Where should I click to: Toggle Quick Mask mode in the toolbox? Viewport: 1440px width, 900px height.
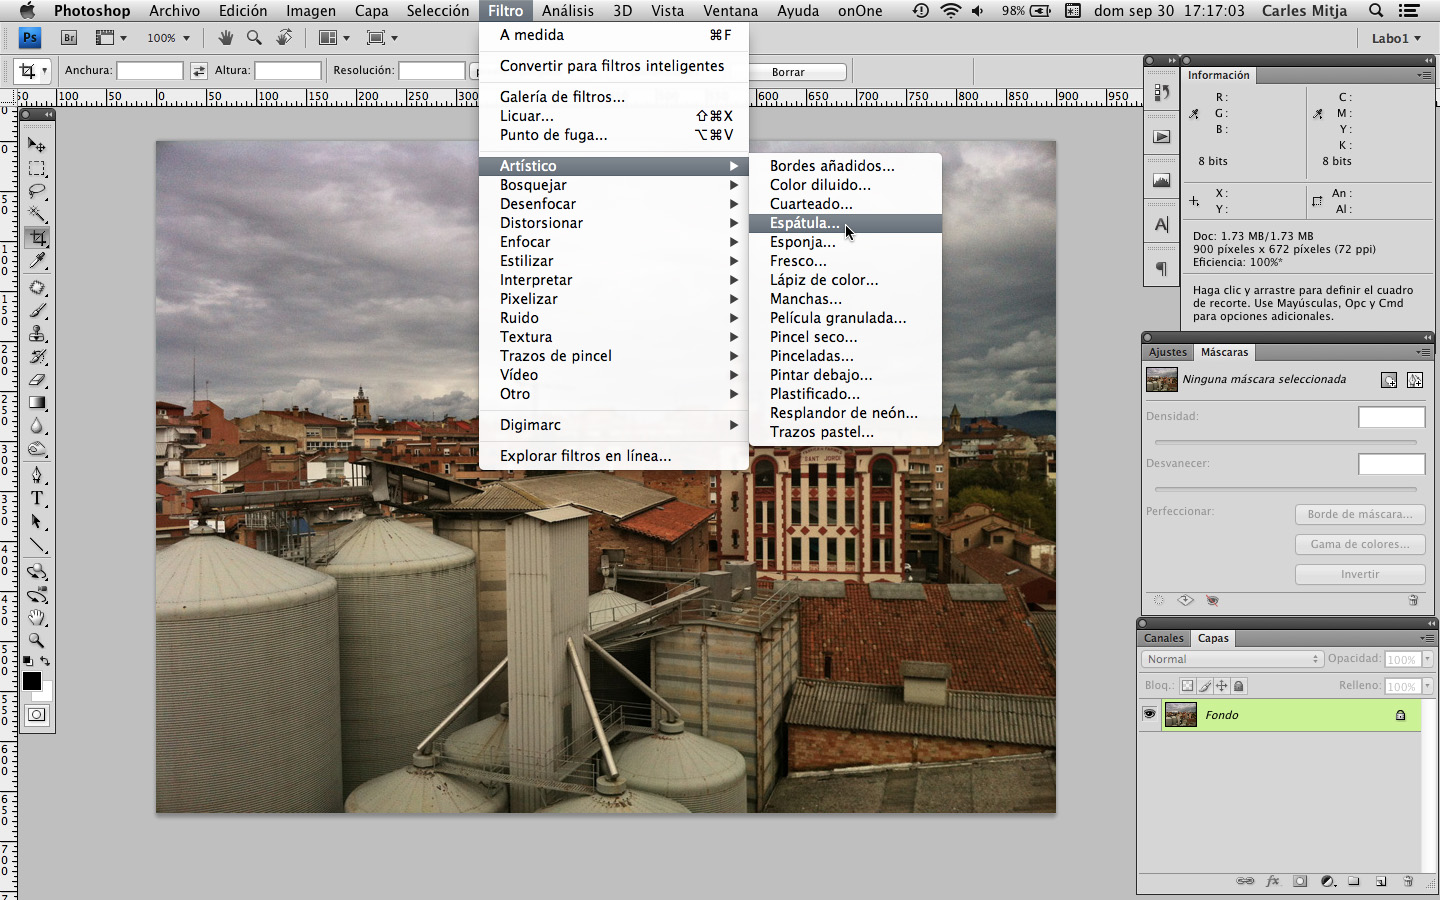coord(37,715)
